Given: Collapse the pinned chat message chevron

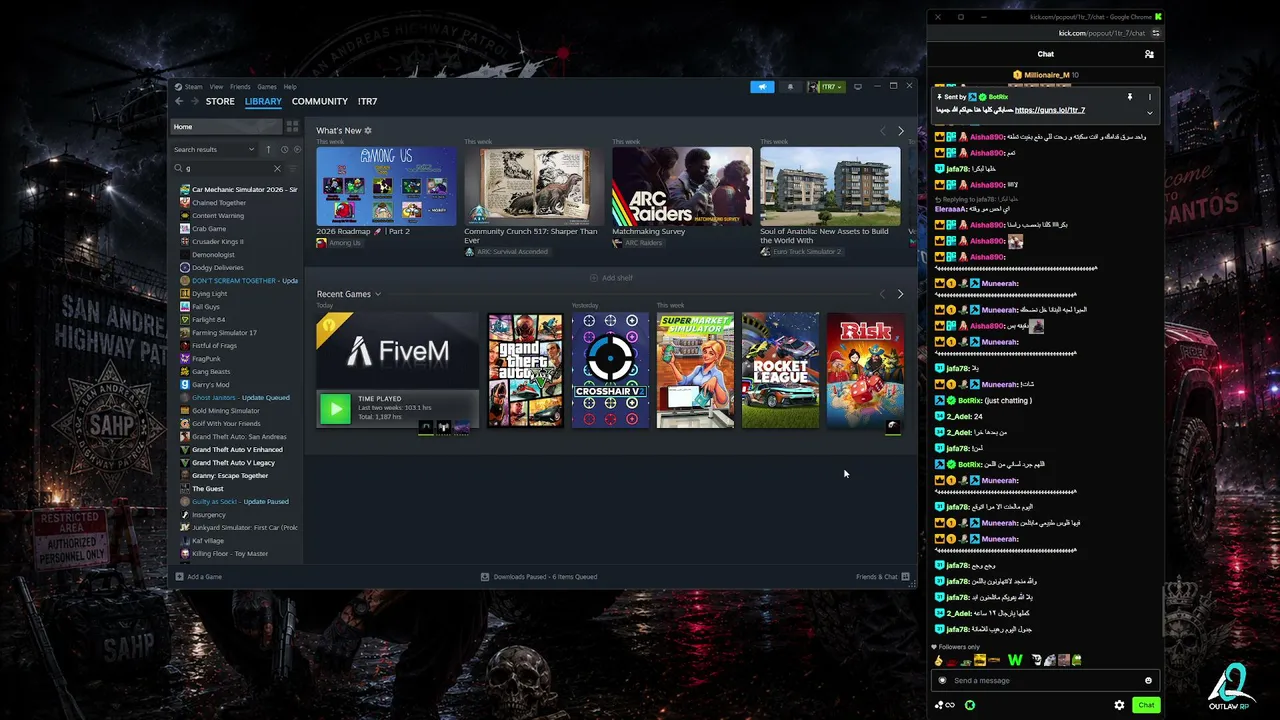Looking at the screenshot, I should pyautogui.click(x=1150, y=112).
